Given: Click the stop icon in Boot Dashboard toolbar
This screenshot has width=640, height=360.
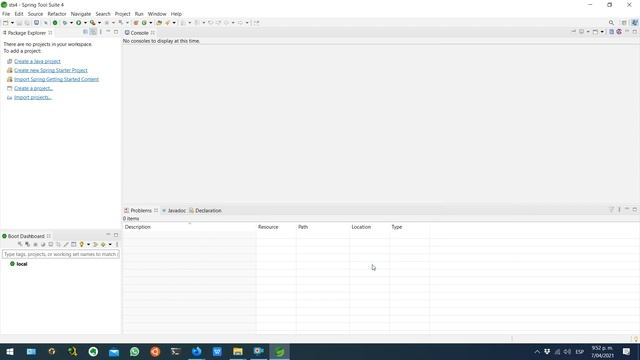Looking at the screenshot, I should pyautogui.click(x=35, y=244).
